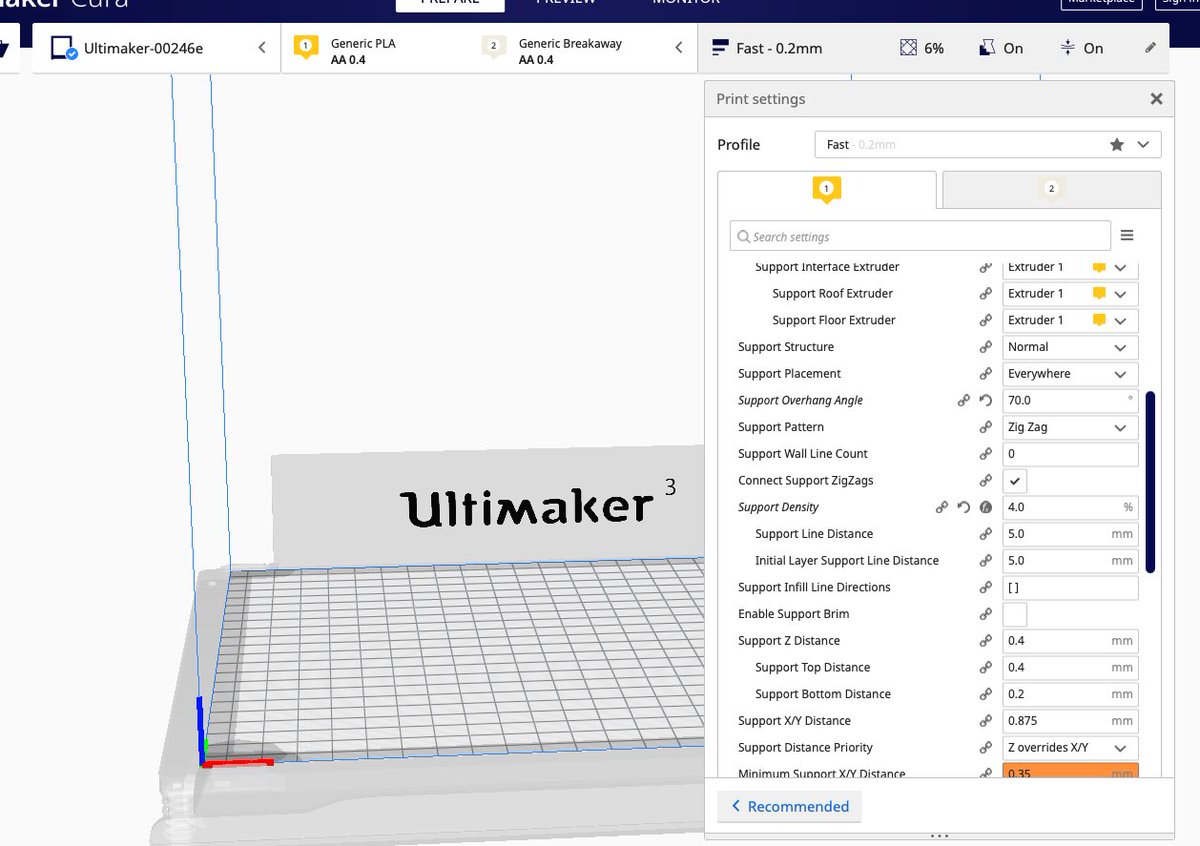Click the Recommended button
This screenshot has height=846, width=1200.
(790, 806)
